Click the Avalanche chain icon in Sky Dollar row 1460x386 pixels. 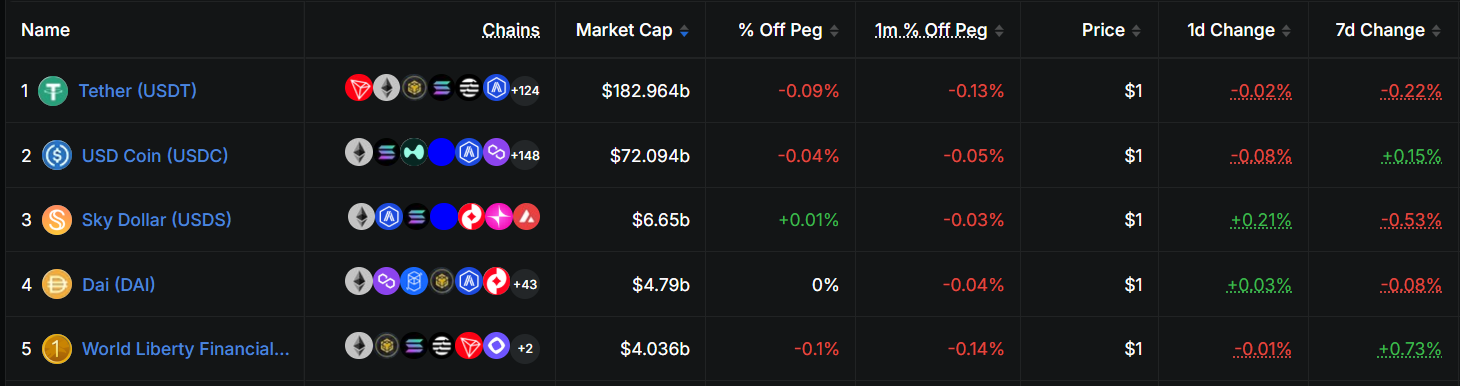(x=526, y=217)
